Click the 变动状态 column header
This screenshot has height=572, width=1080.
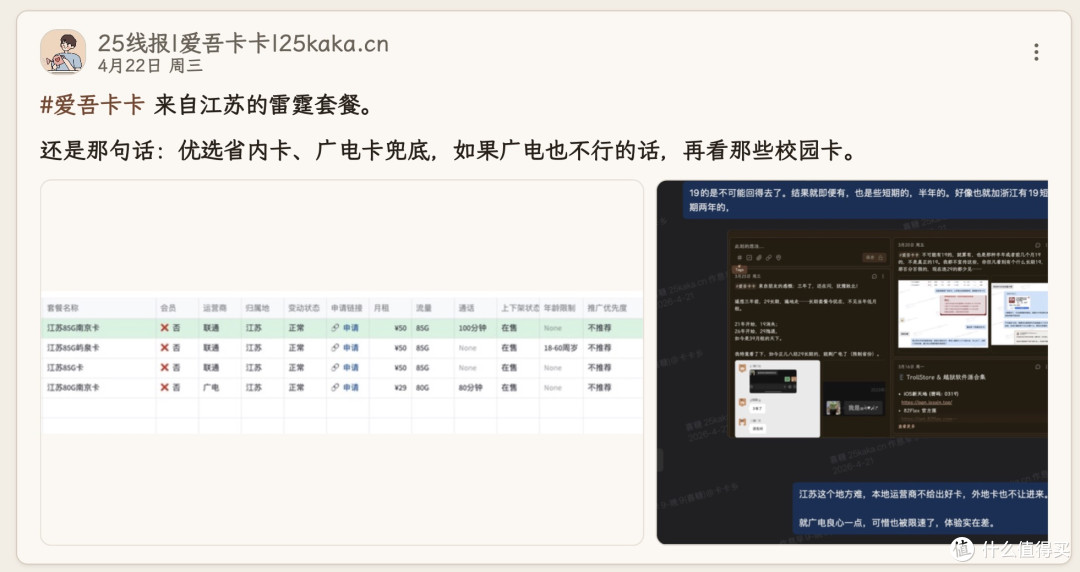coord(304,307)
